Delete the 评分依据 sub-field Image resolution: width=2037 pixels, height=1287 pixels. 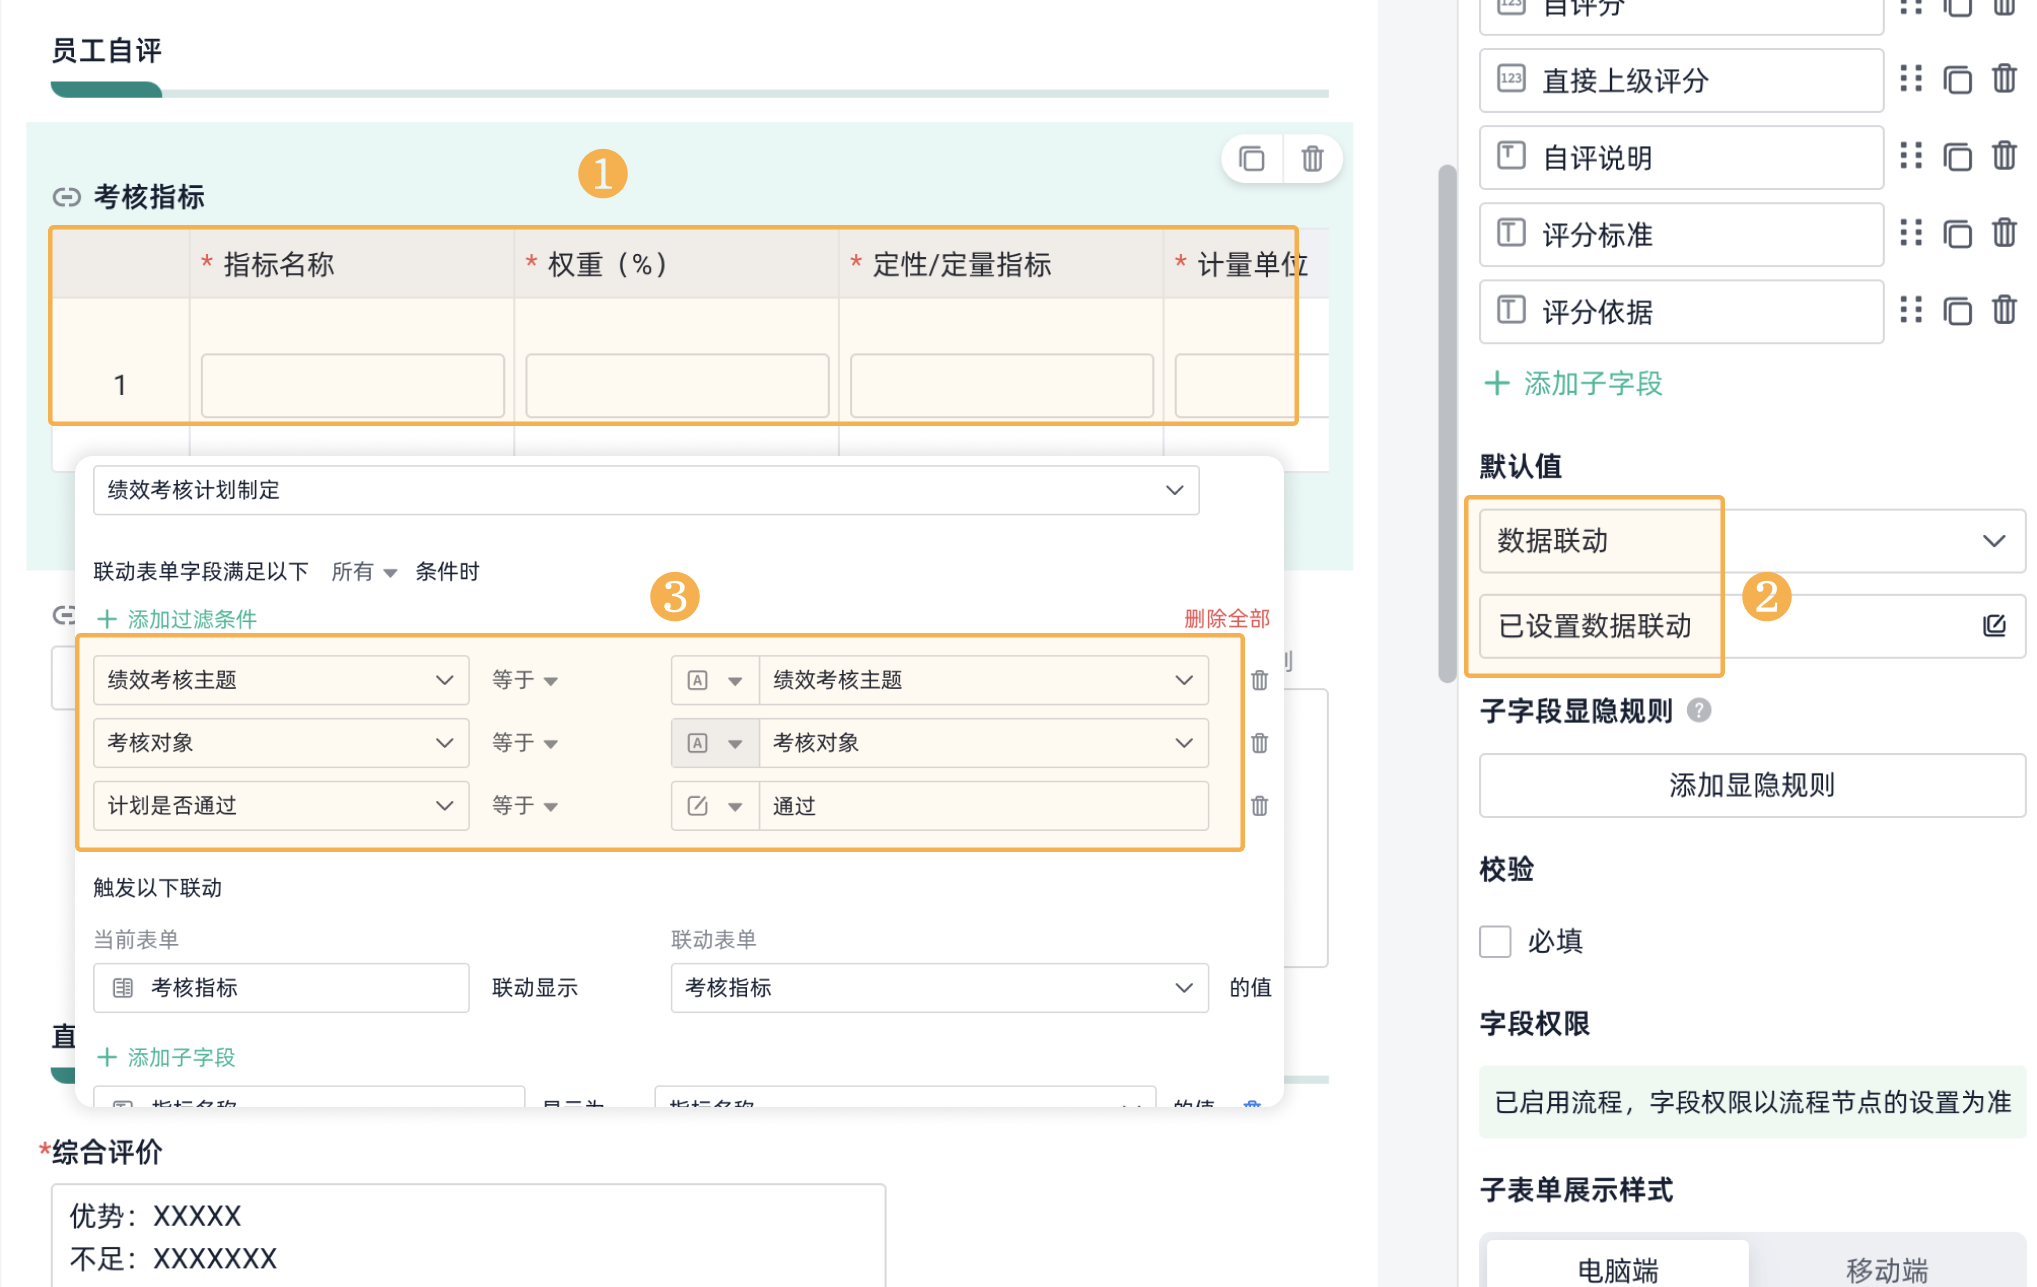(2003, 311)
